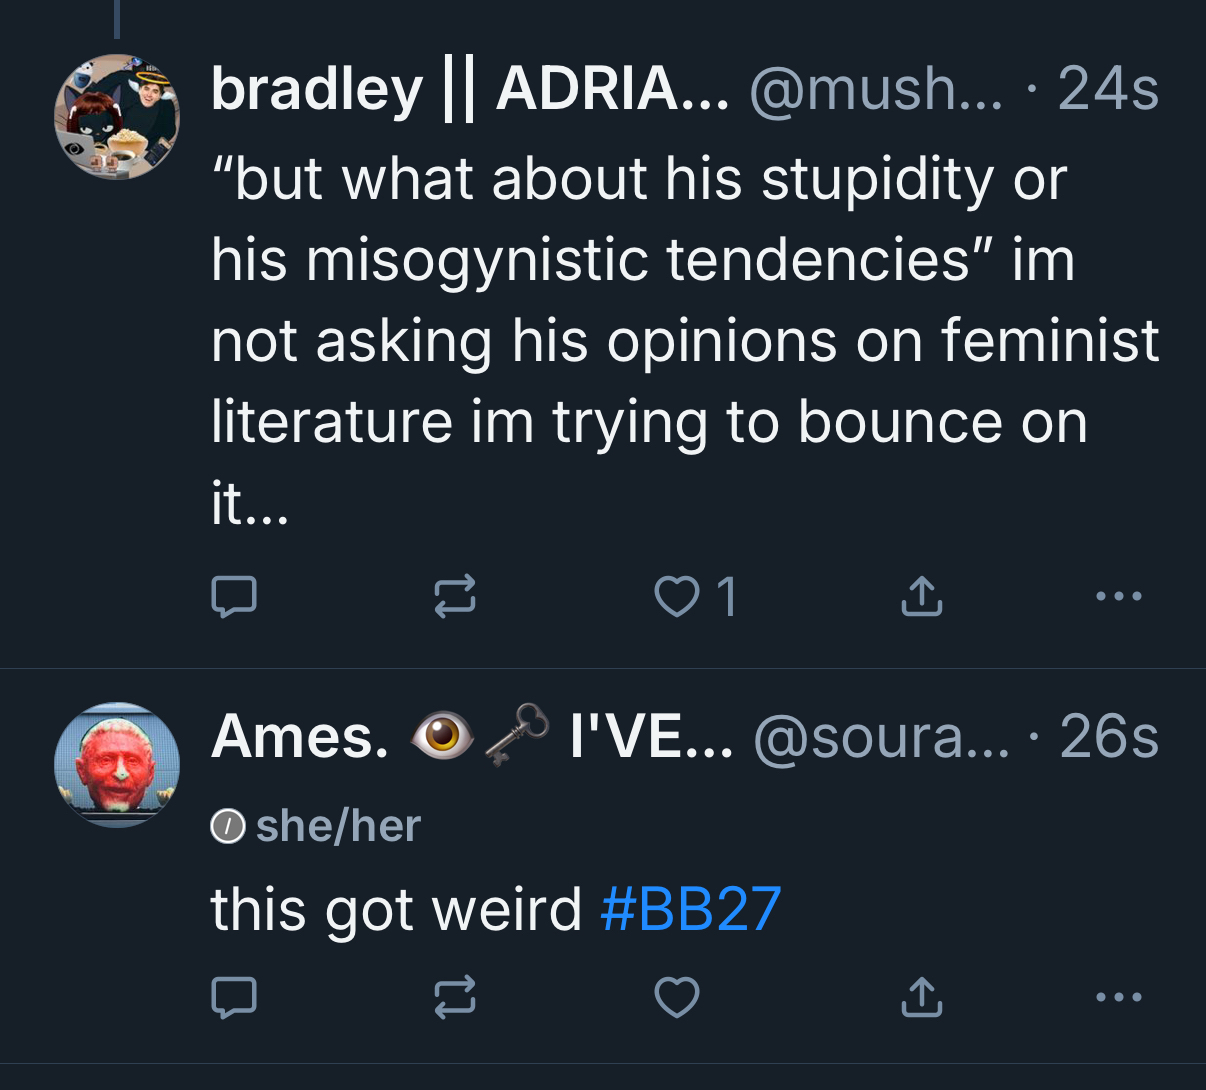Click Ames. display name
This screenshot has width=1206, height=1090.
[x=300, y=737]
